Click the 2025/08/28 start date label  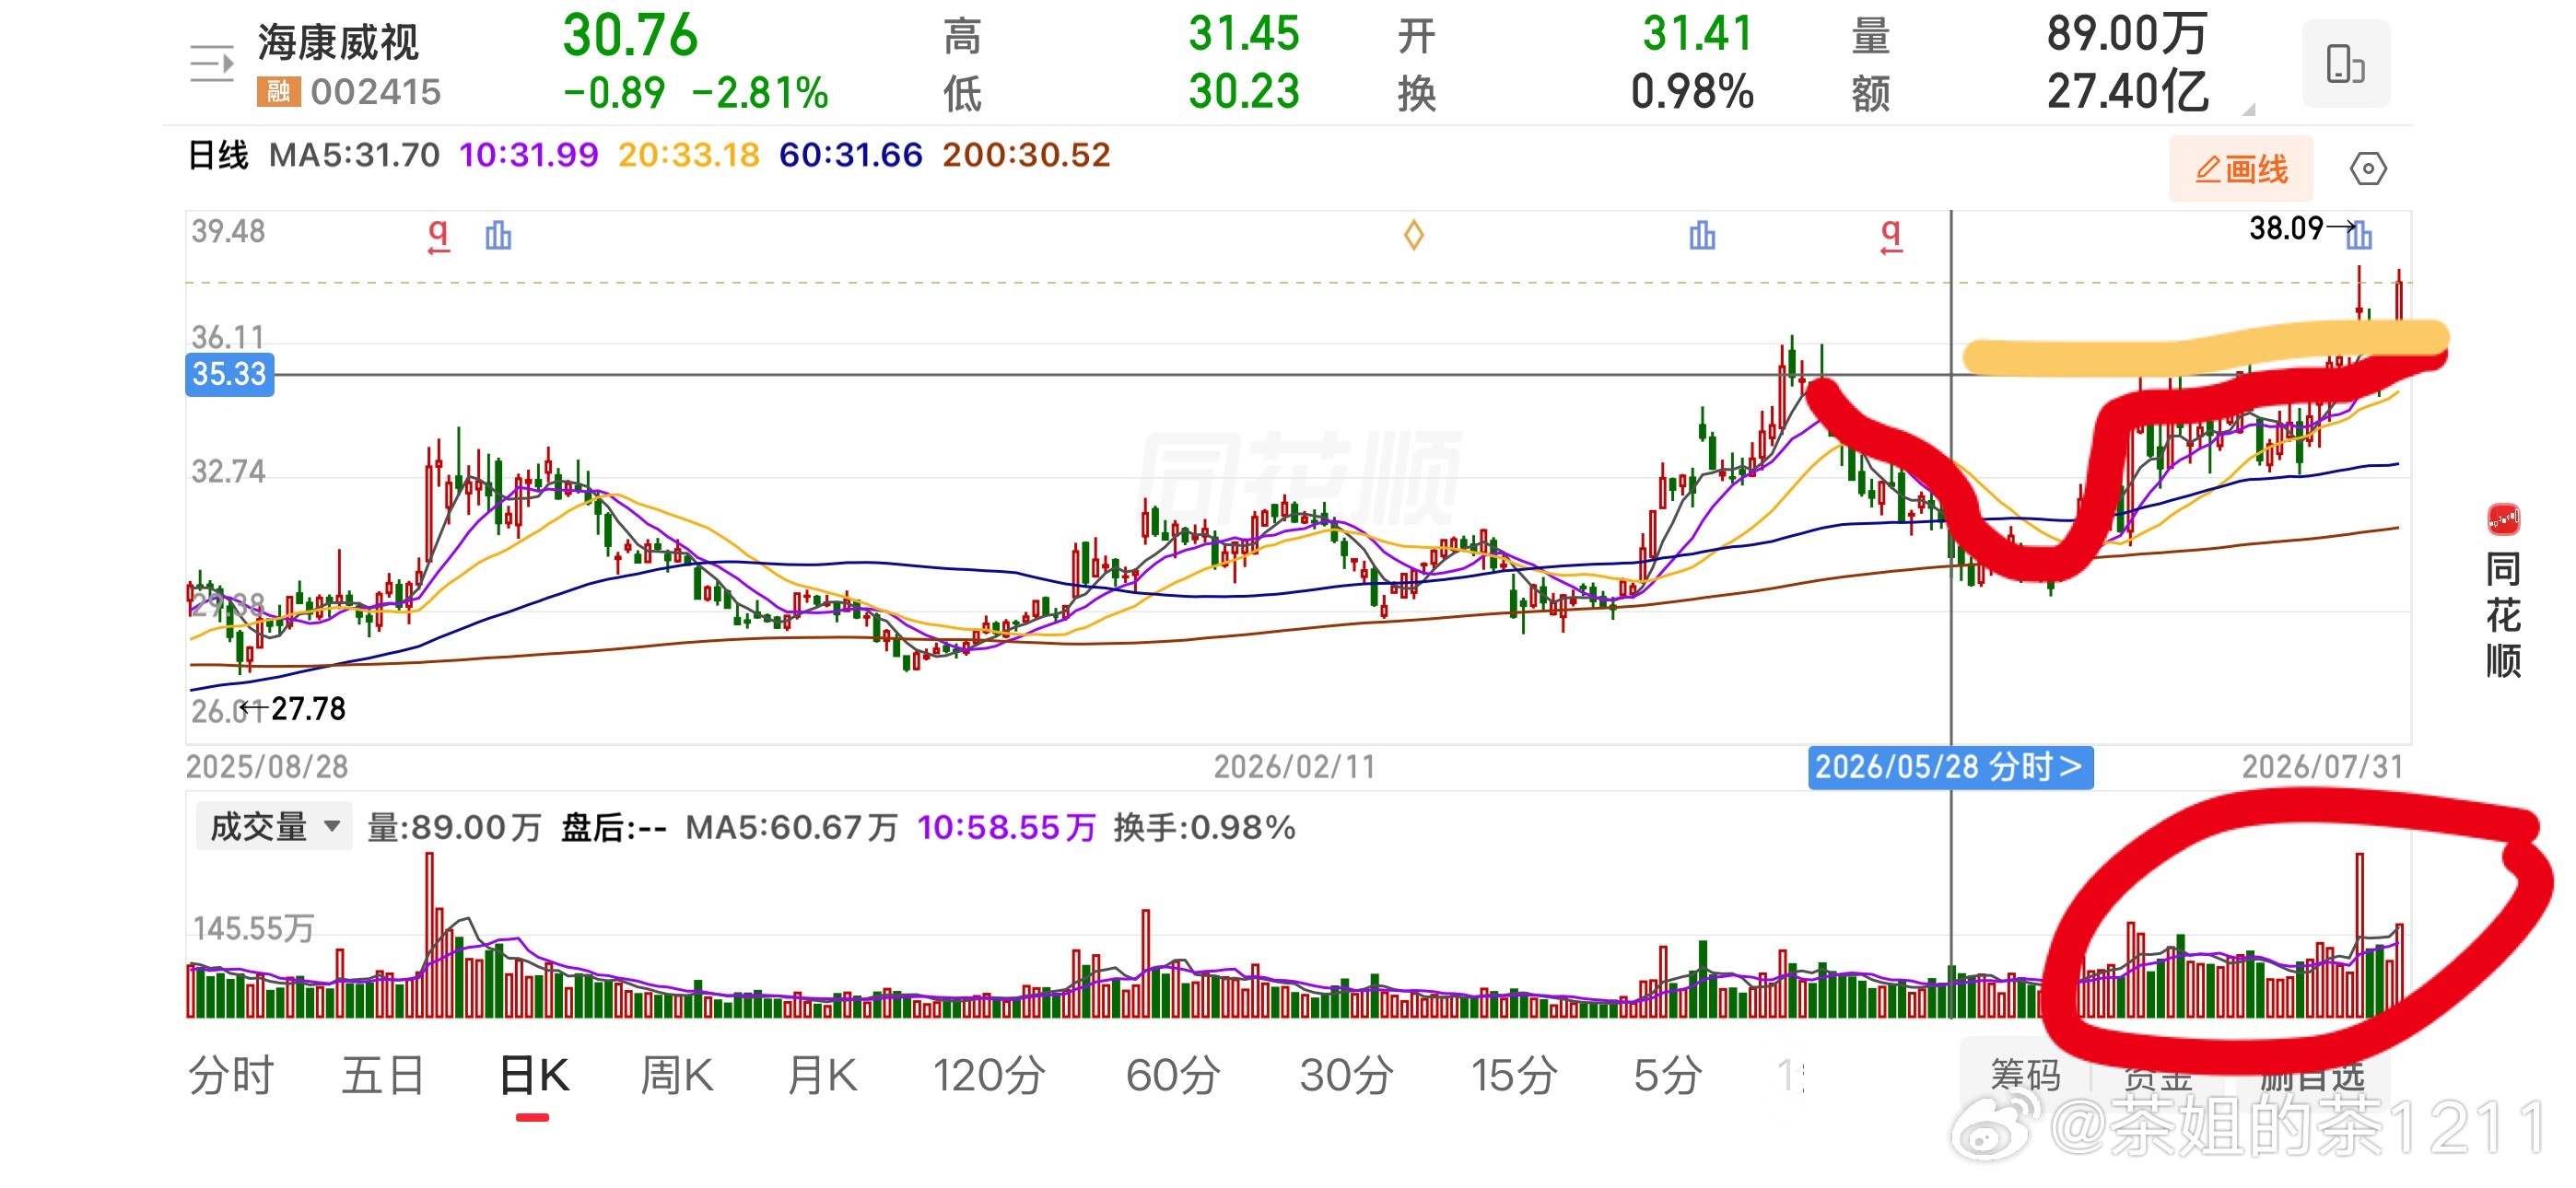267,767
